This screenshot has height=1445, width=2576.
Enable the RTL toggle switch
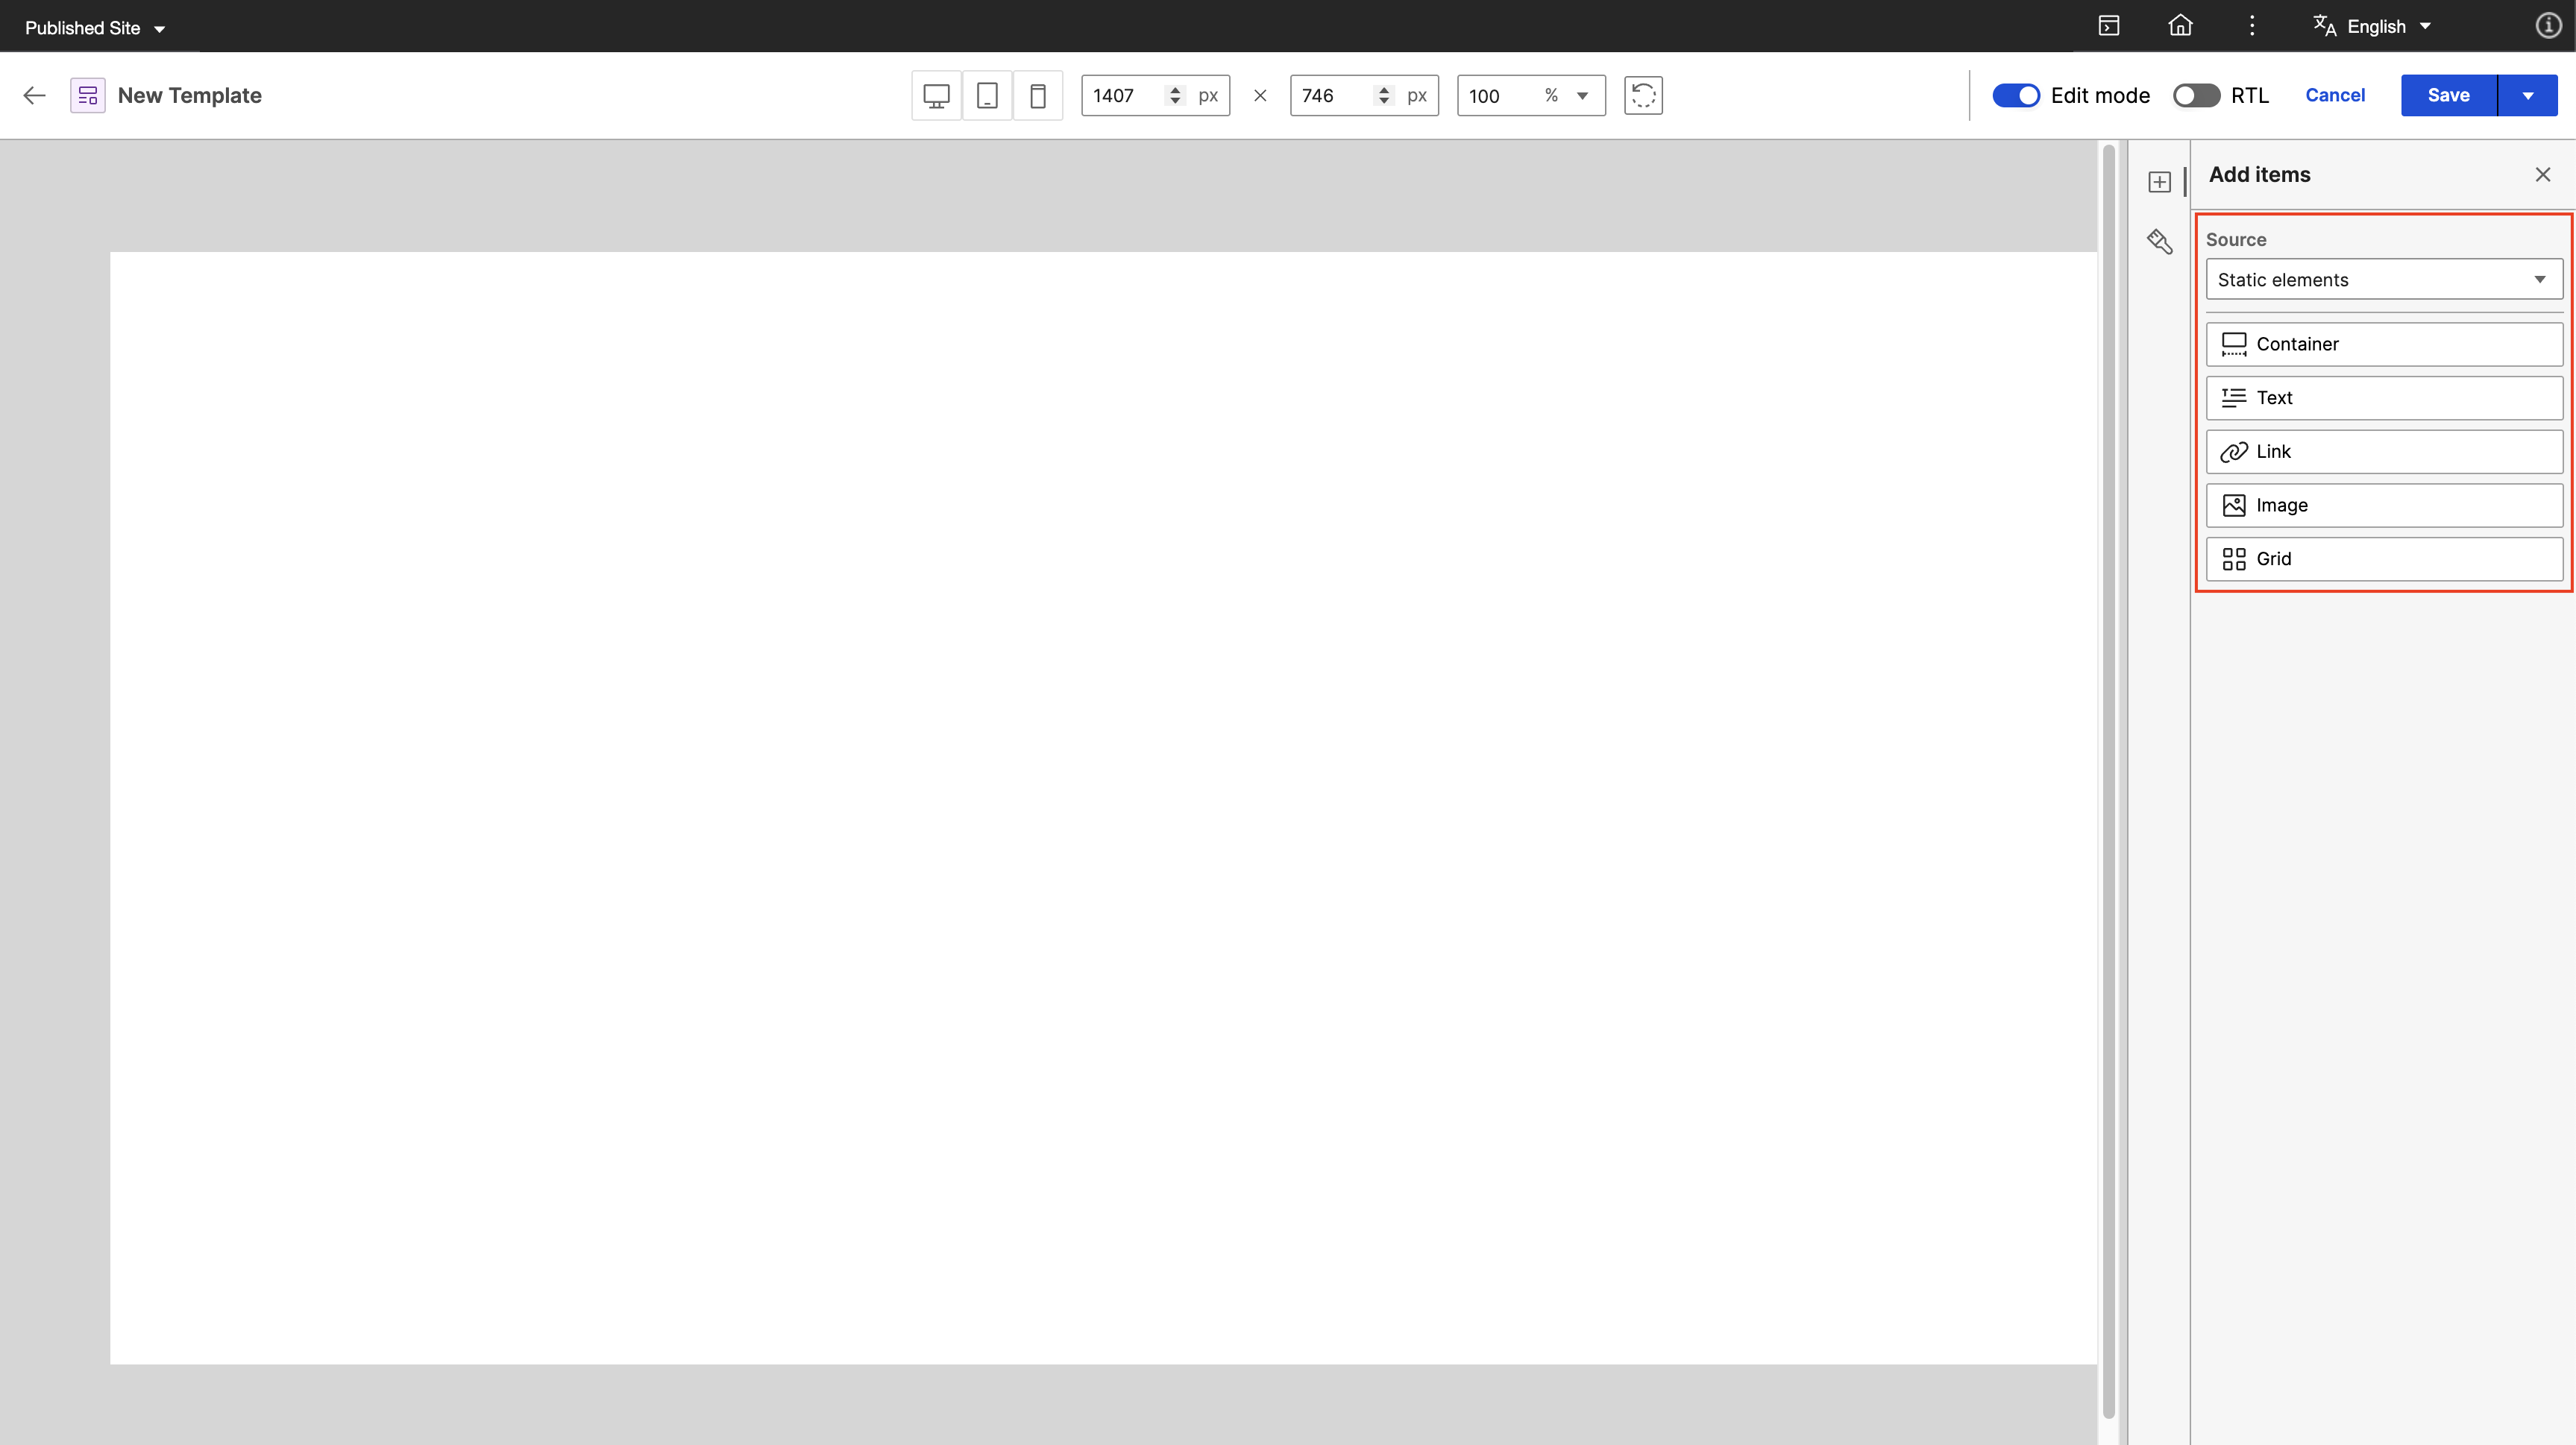click(2196, 96)
